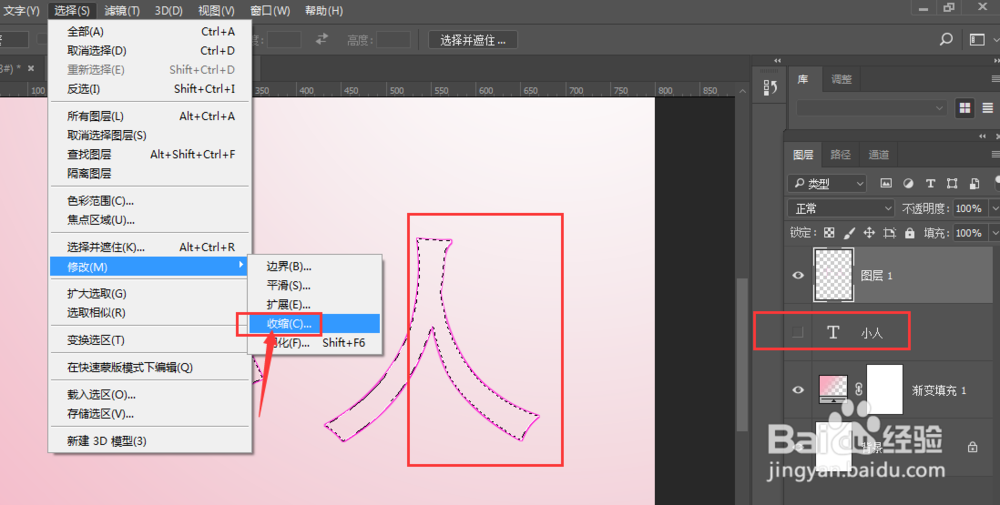1000x505 pixels.
Task: Filter layers by adjustment layer icon
Action: click(x=908, y=184)
